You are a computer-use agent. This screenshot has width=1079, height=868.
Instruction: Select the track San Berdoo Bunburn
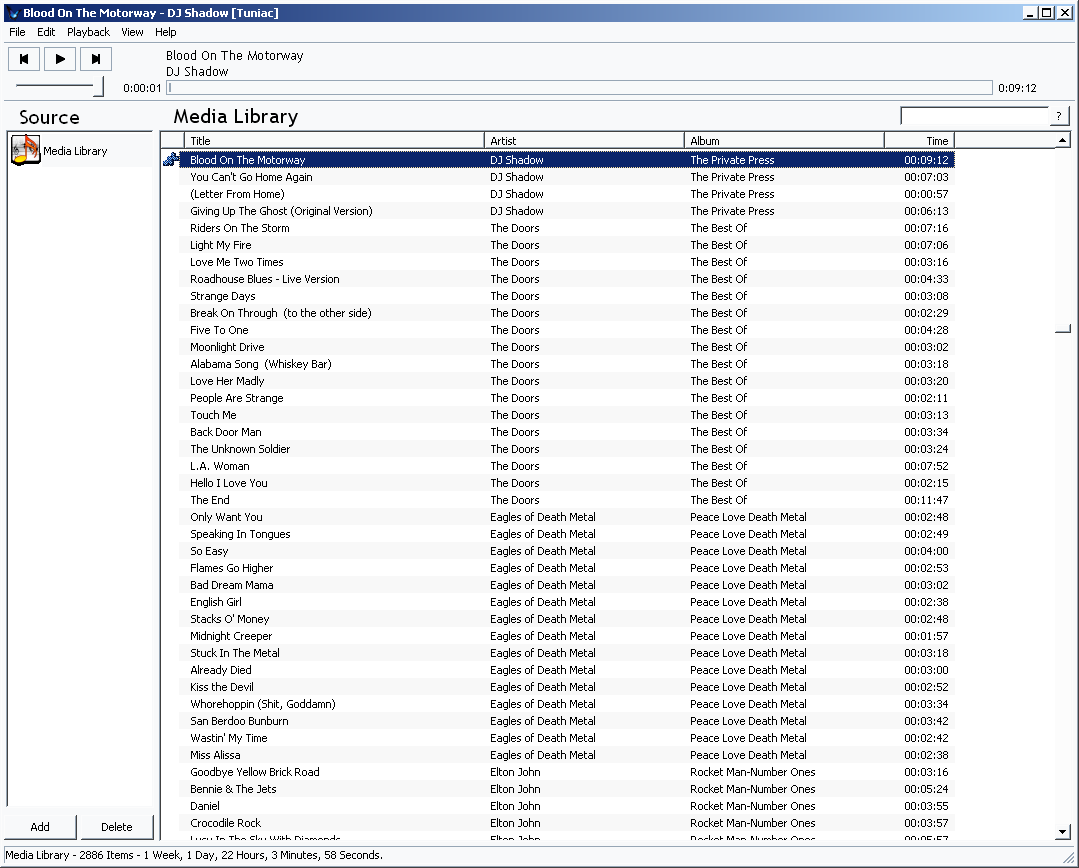[x=568, y=721]
